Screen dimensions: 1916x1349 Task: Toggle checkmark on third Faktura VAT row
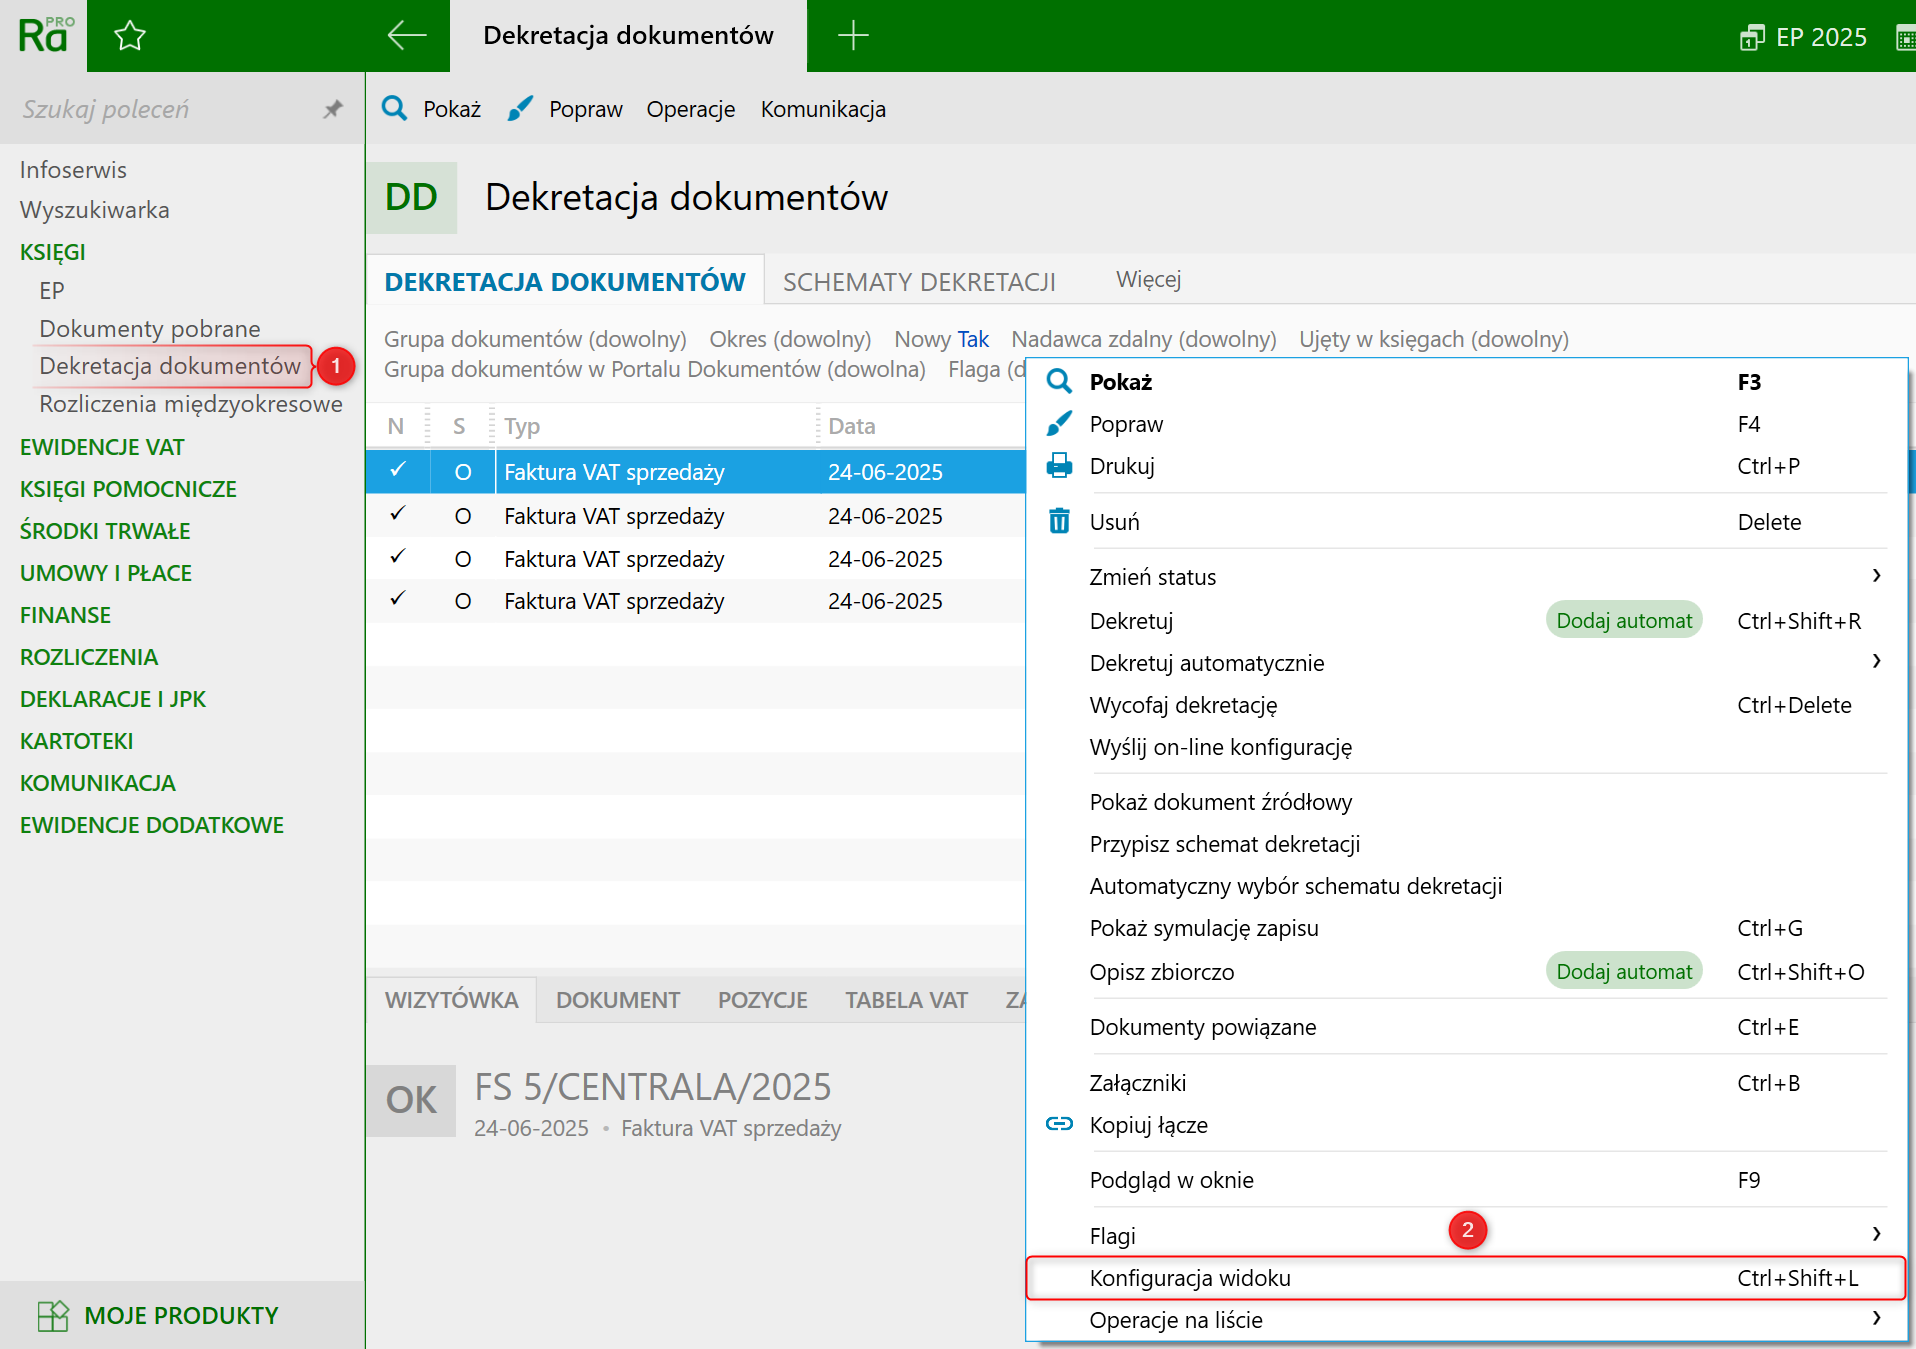tap(397, 558)
